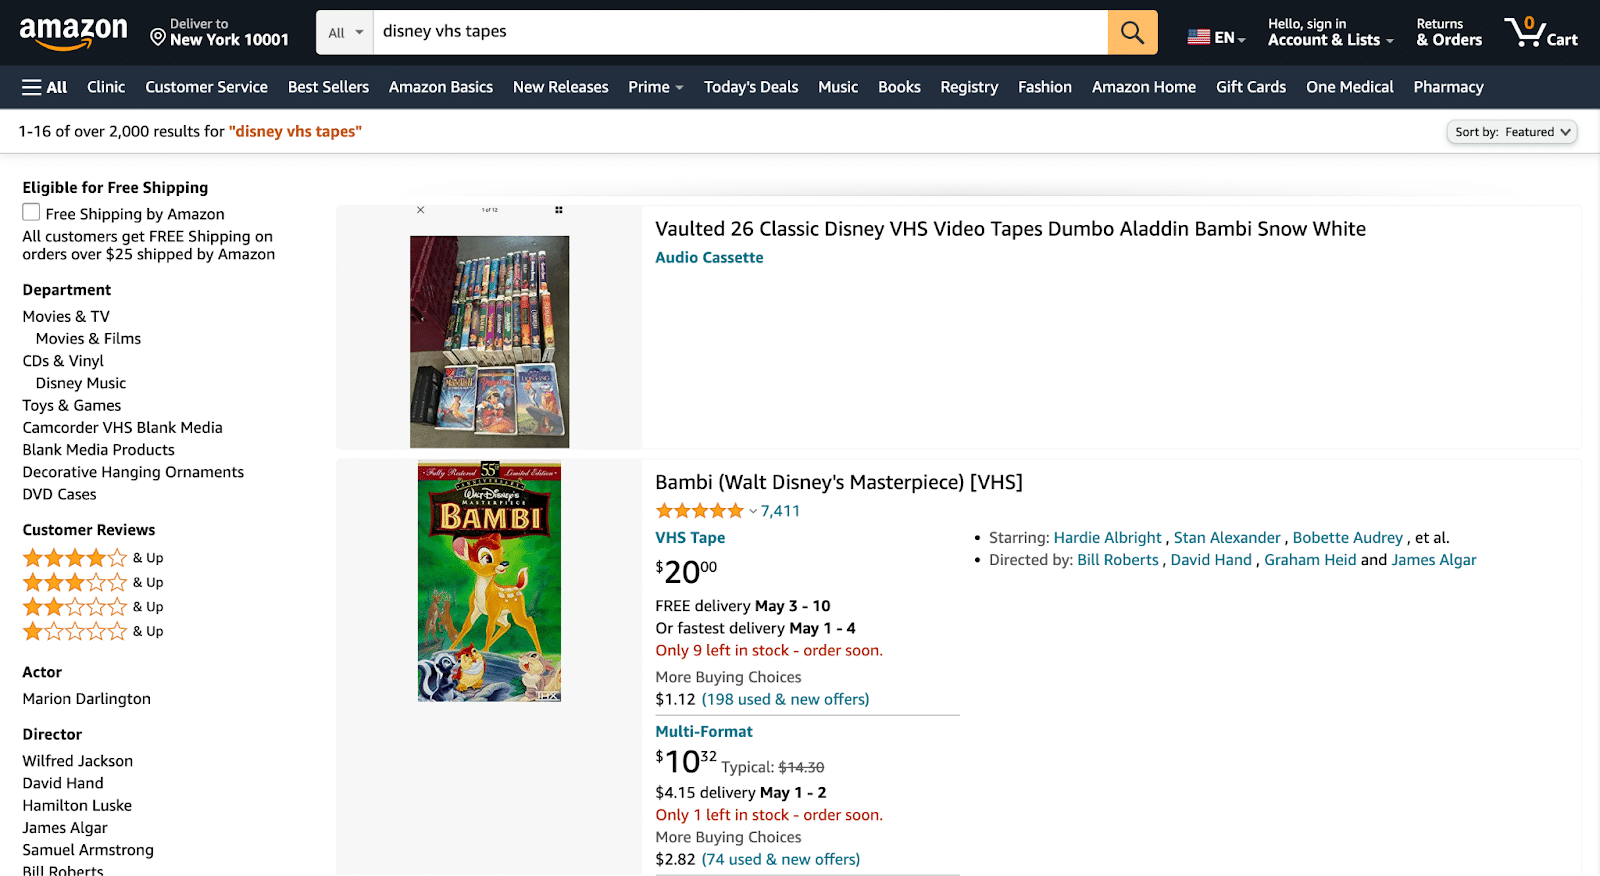This screenshot has height=876, width=1600.
Task: Click the Amazon logo
Action: [74, 32]
